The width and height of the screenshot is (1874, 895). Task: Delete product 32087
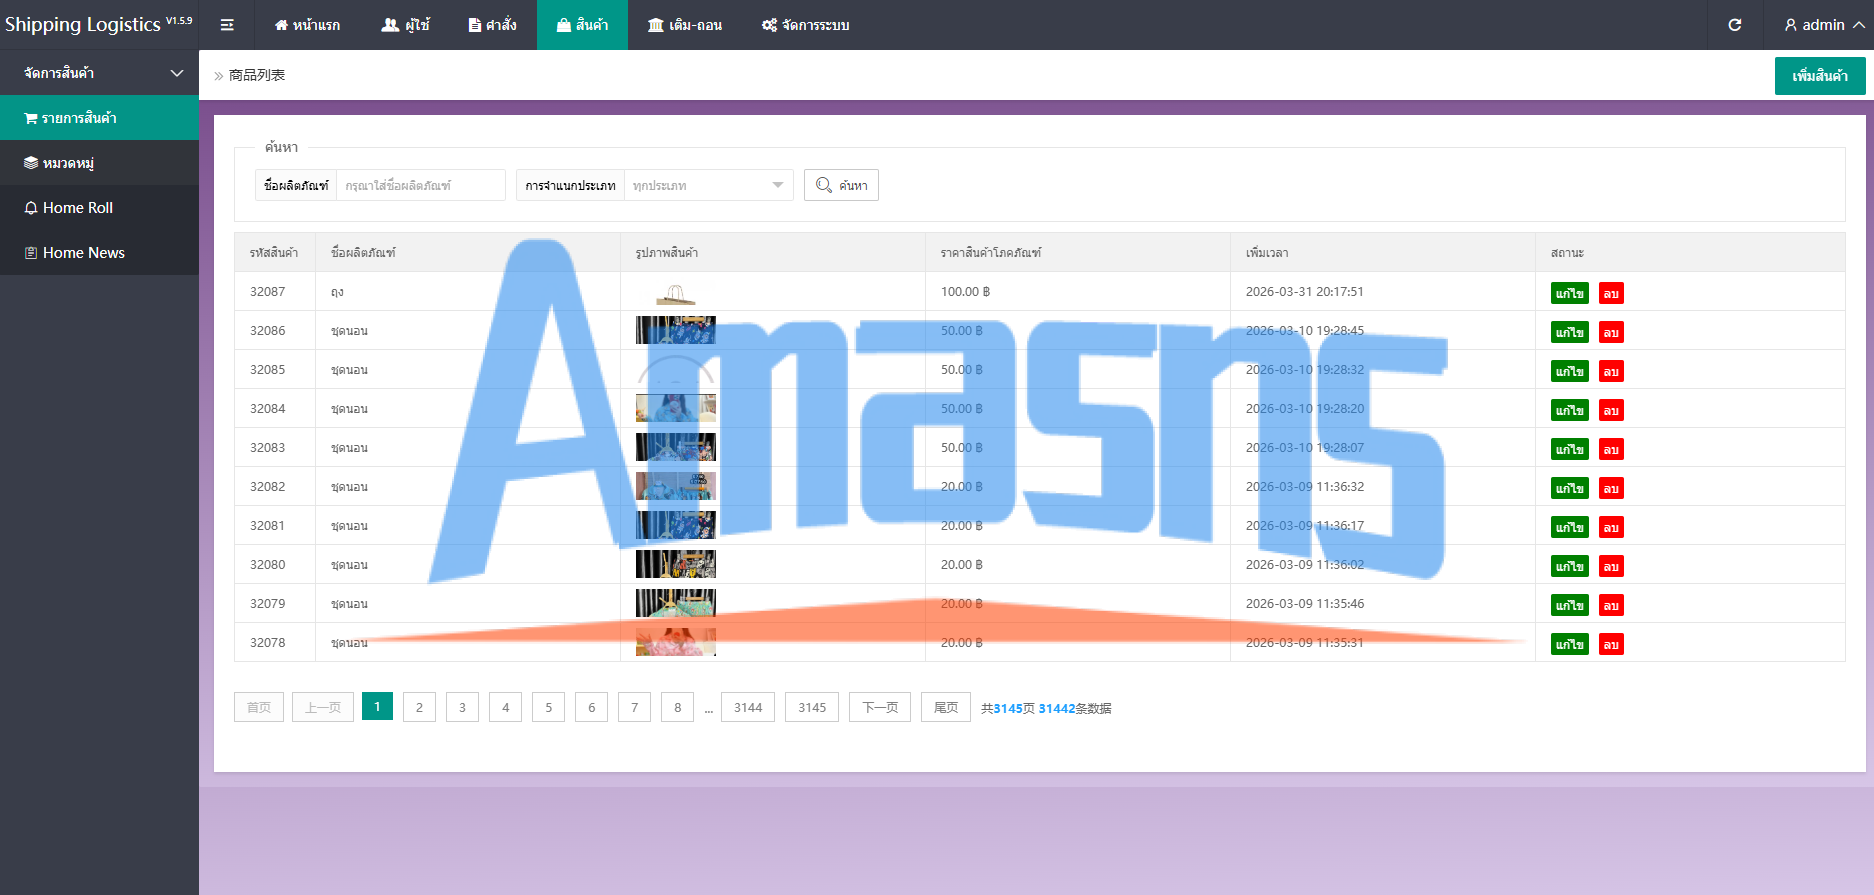click(x=1611, y=293)
